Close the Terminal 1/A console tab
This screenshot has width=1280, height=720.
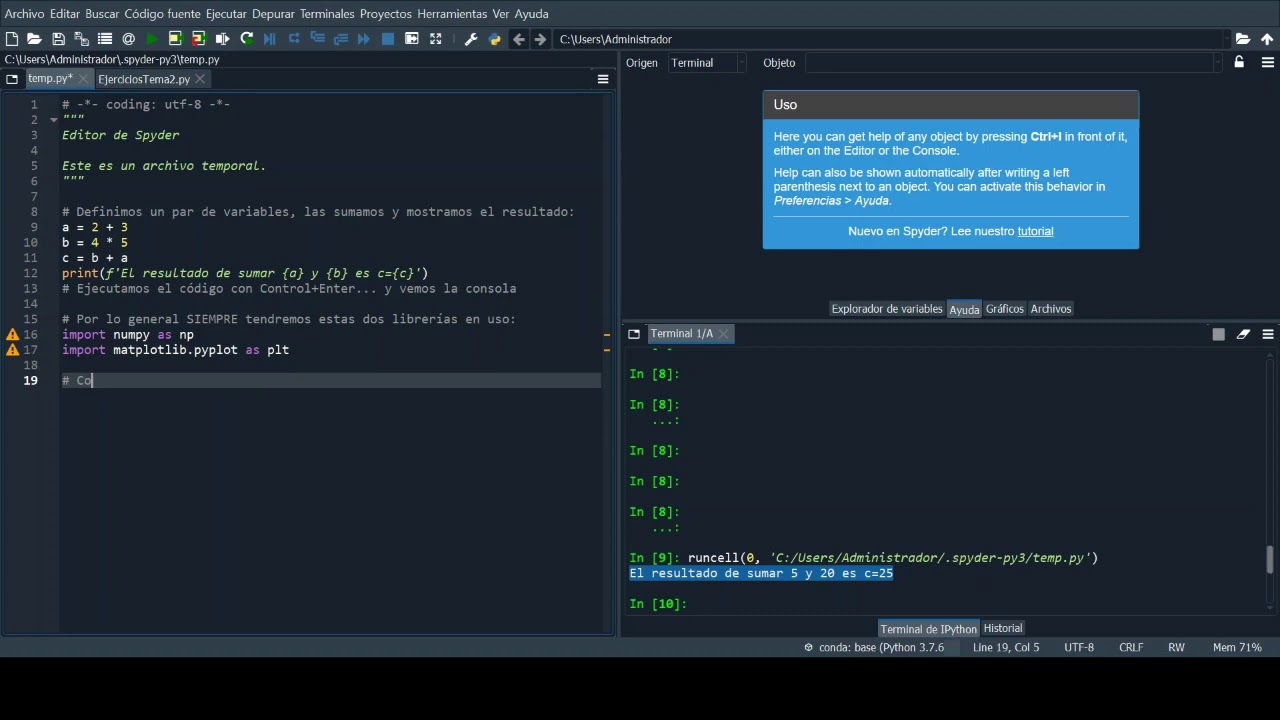point(724,334)
